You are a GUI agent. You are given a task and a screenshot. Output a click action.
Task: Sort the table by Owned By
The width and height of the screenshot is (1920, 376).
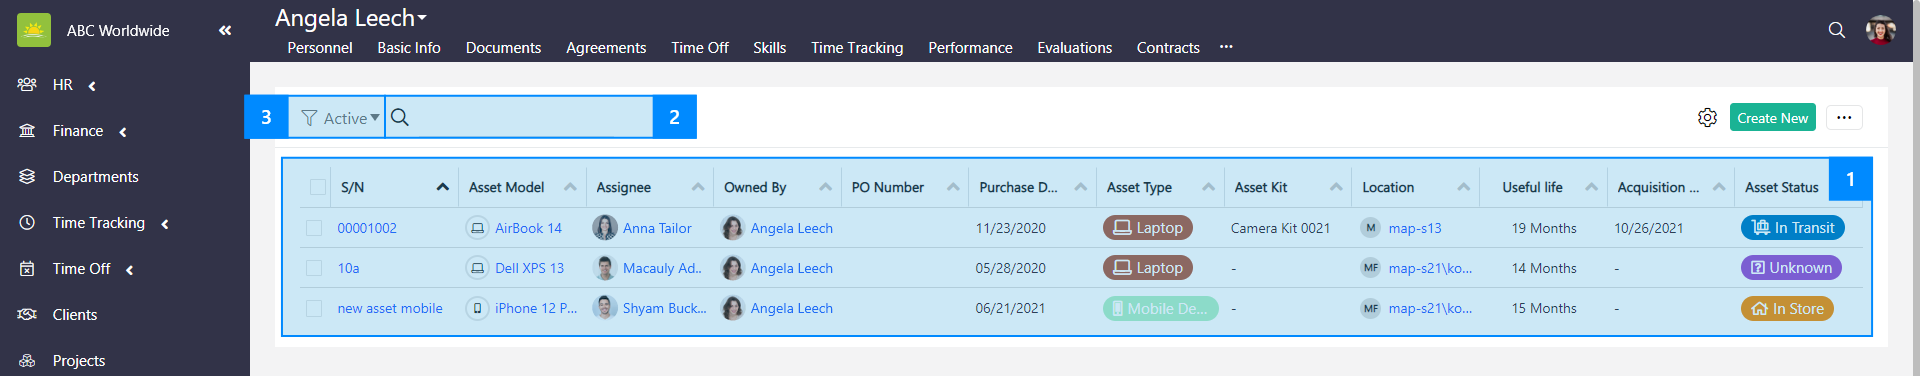(825, 187)
